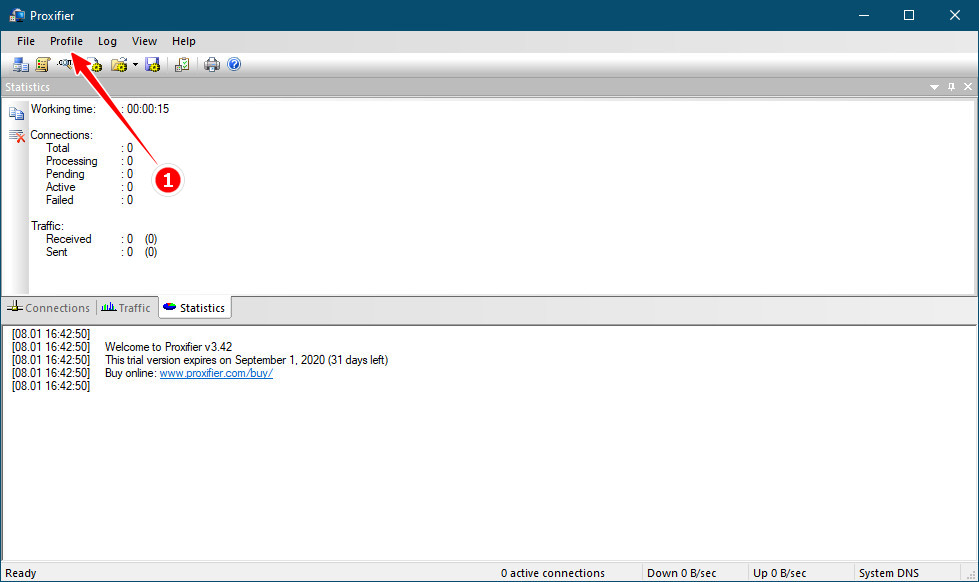Image resolution: width=979 pixels, height=582 pixels.
Task: Select the Statistics tab
Action: (x=195, y=308)
